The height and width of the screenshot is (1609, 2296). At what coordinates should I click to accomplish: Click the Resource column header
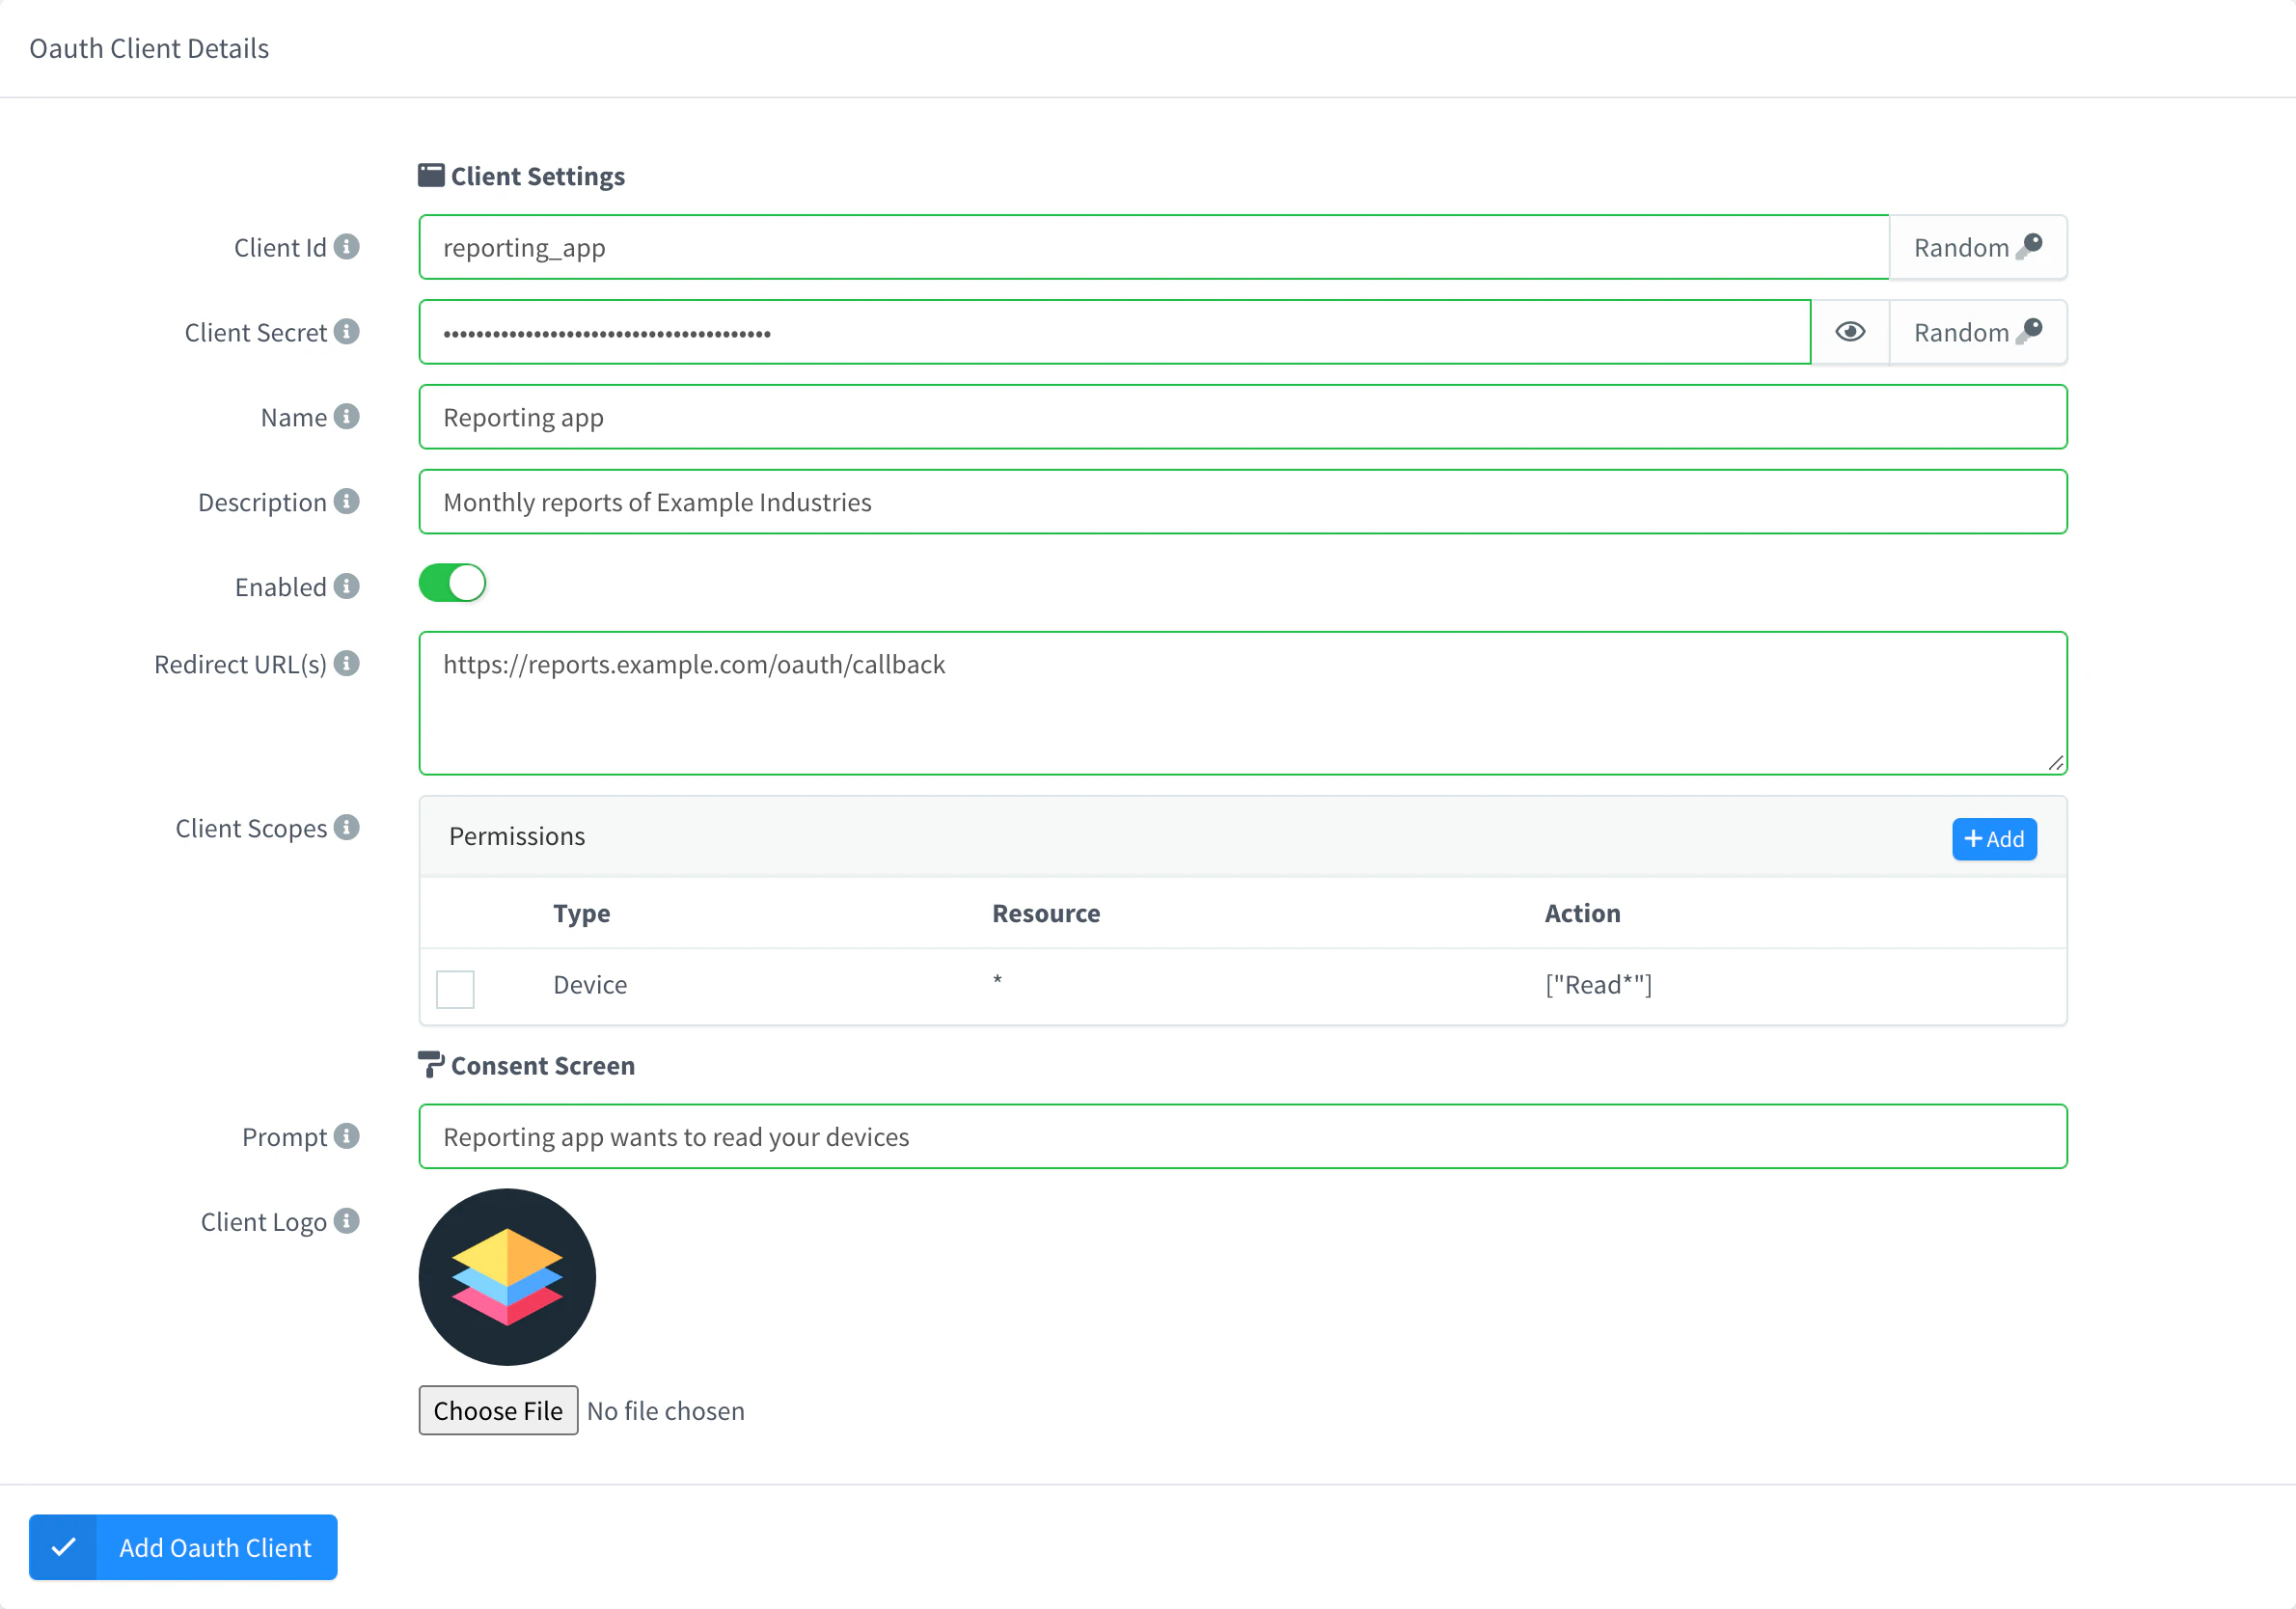pos(1046,913)
